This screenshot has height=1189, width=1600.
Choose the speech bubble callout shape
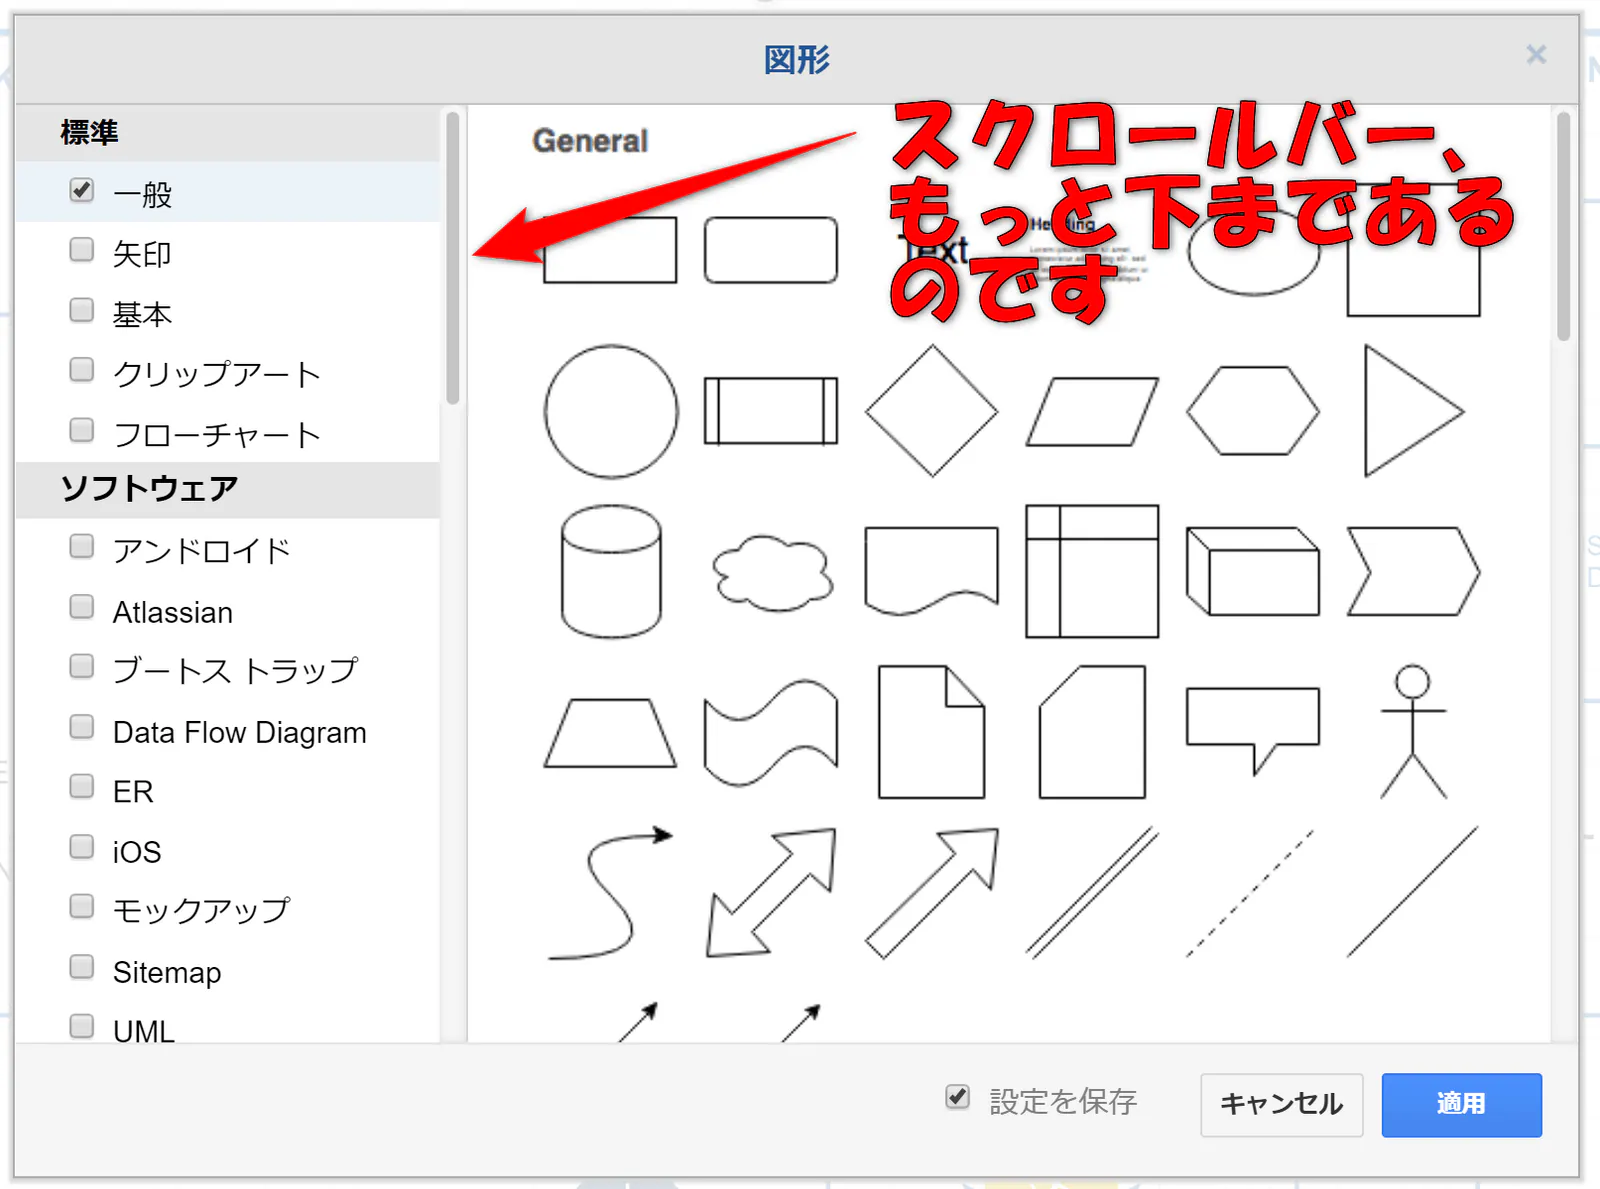coord(1253,731)
